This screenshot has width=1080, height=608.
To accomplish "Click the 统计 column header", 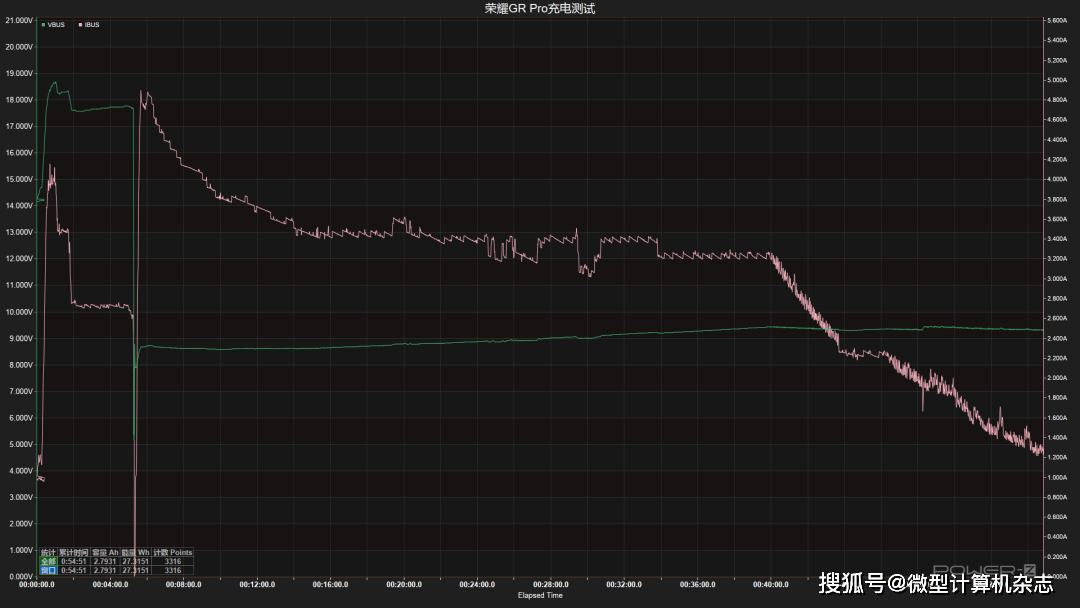I will click(48, 552).
